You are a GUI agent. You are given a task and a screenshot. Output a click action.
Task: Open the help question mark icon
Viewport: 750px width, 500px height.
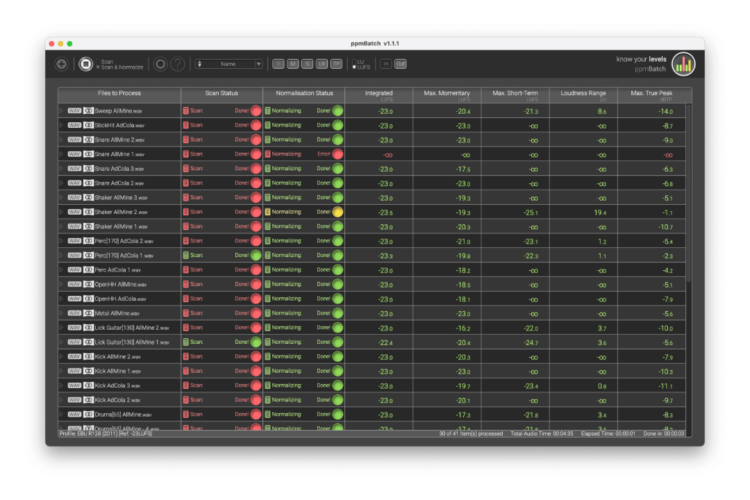[x=177, y=64]
